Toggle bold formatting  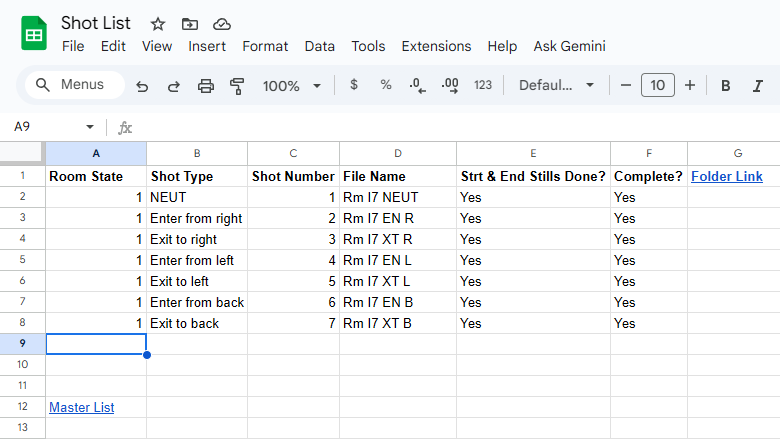click(x=726, y=86)
